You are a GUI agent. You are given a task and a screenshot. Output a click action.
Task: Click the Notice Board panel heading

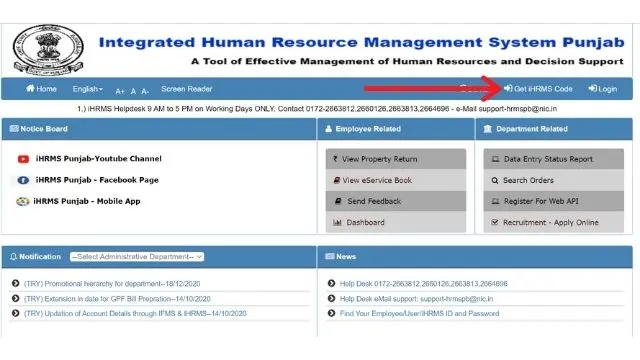[x=44, y=129]
